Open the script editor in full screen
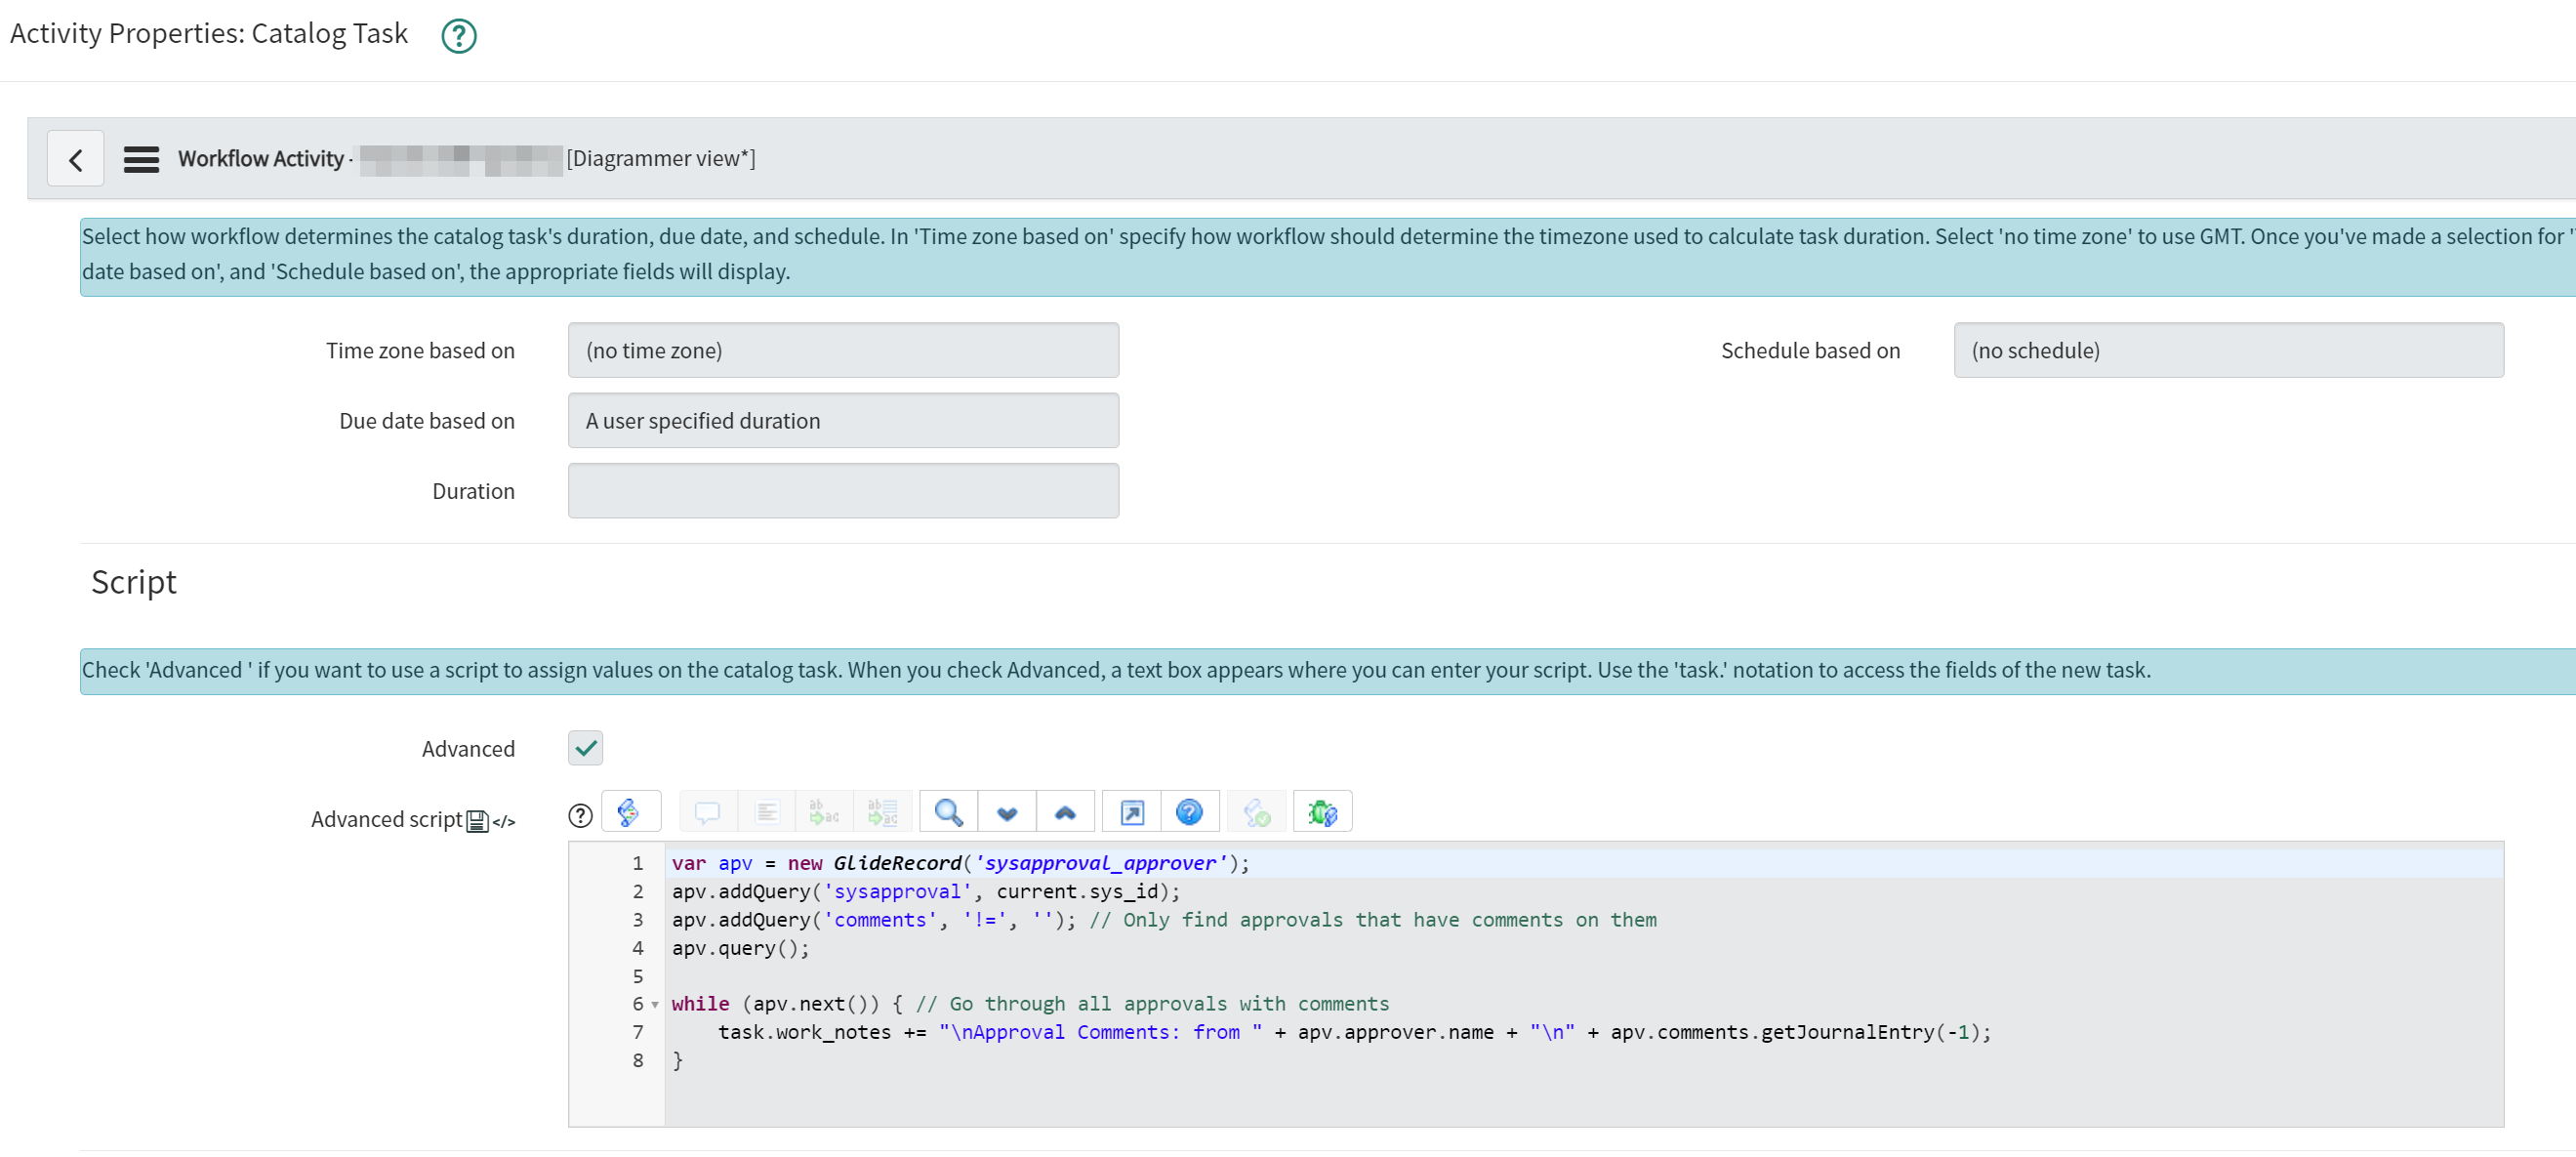The width and height of the screenshot is (2576, 1157). [x=1130, y=811]
